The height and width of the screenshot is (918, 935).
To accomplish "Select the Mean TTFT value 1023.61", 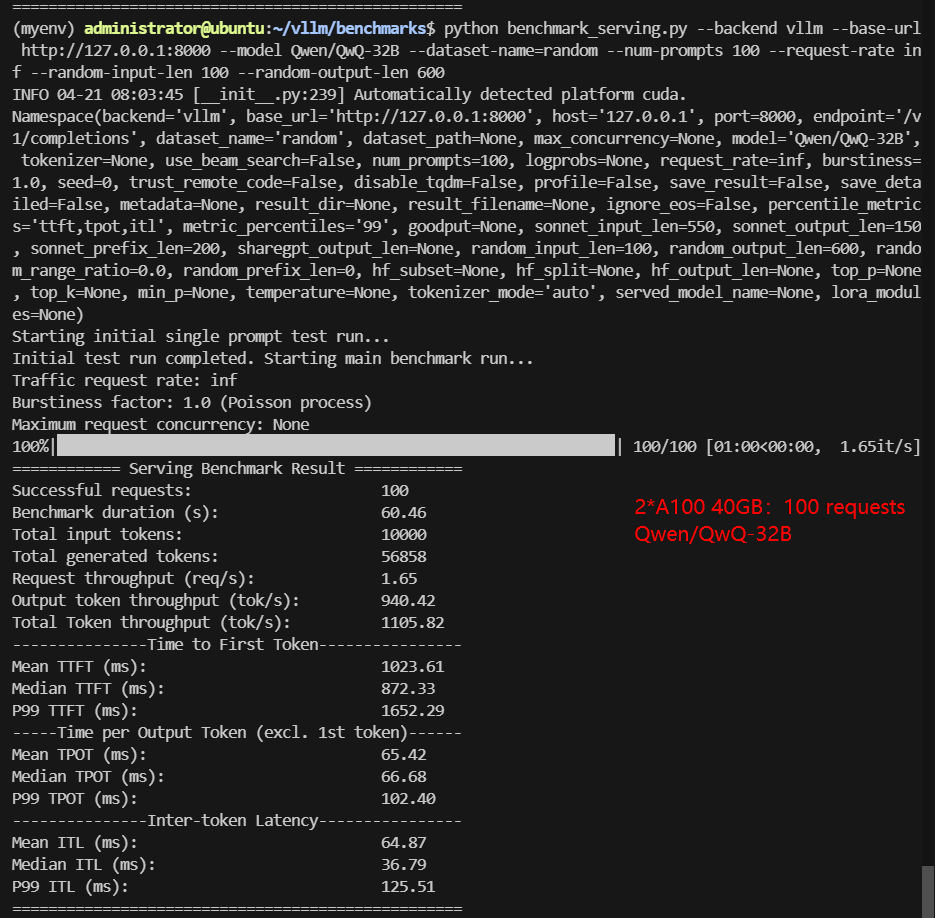I will click(x=413, y=667).
